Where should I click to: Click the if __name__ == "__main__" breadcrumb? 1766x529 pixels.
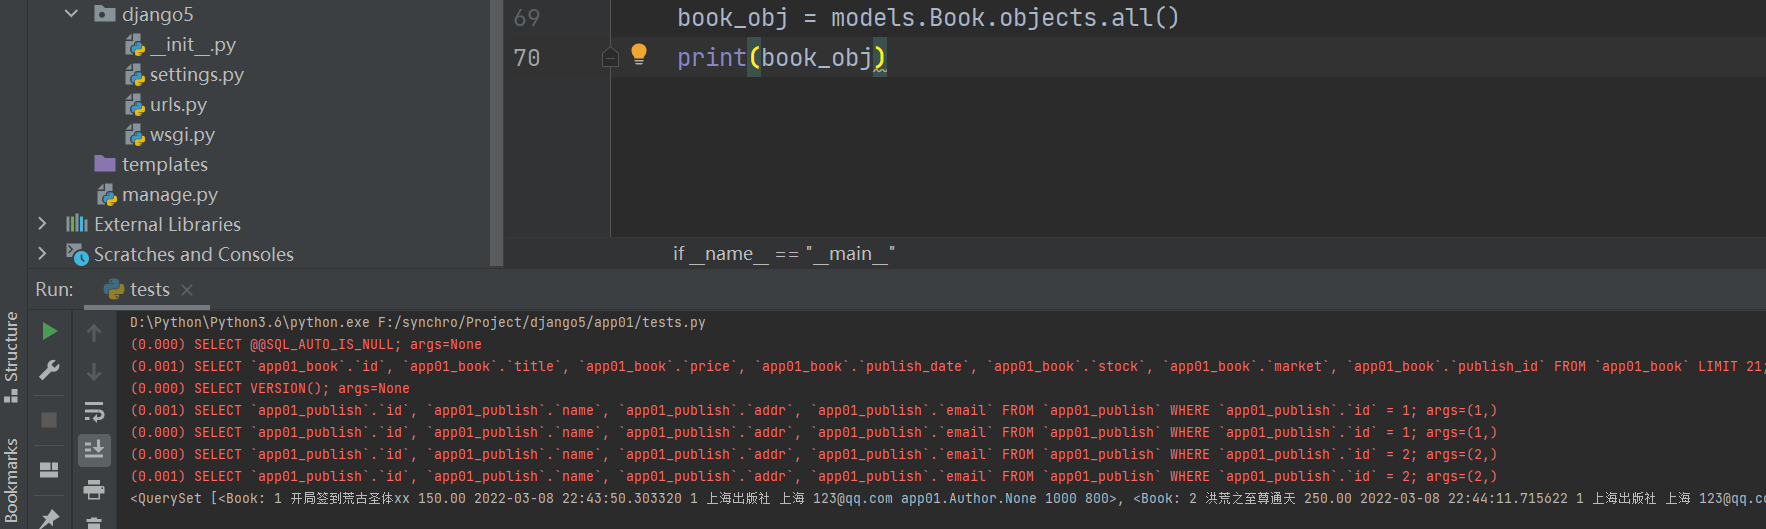pyautogui.click(x=784, y=254)
